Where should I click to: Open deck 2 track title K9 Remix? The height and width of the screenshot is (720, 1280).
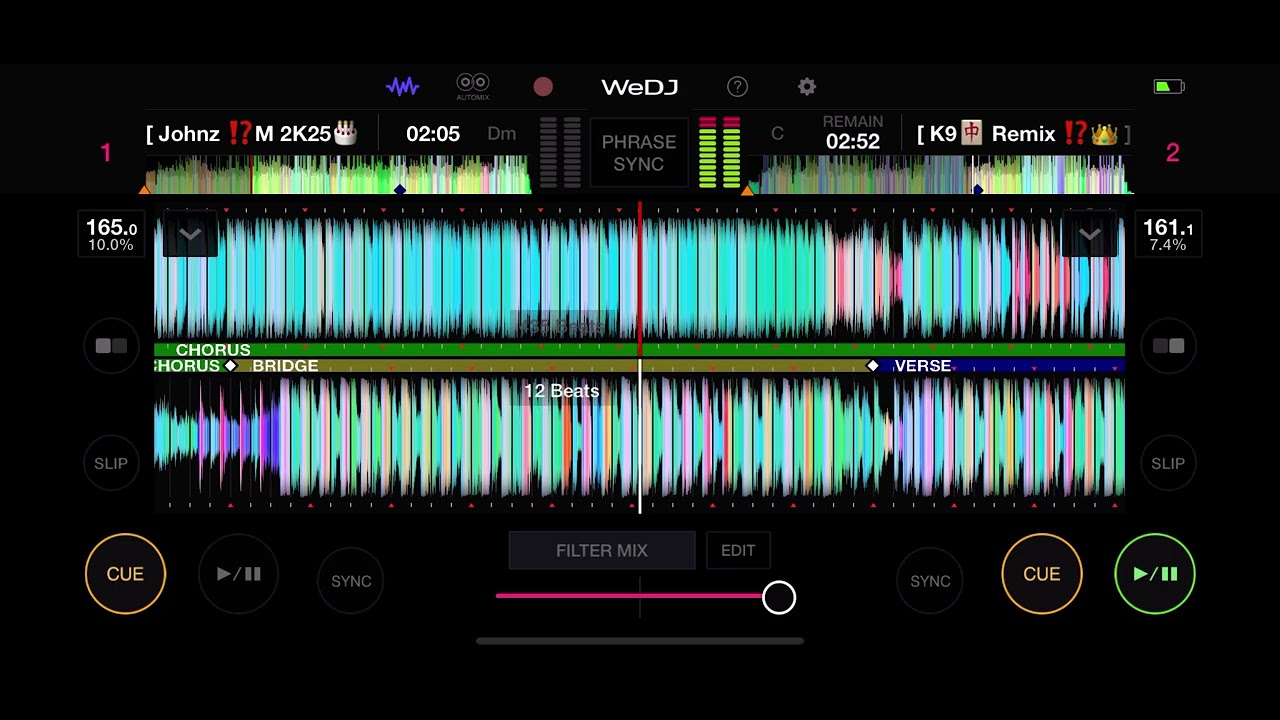pyautogui.click(x=1024, y=134)
